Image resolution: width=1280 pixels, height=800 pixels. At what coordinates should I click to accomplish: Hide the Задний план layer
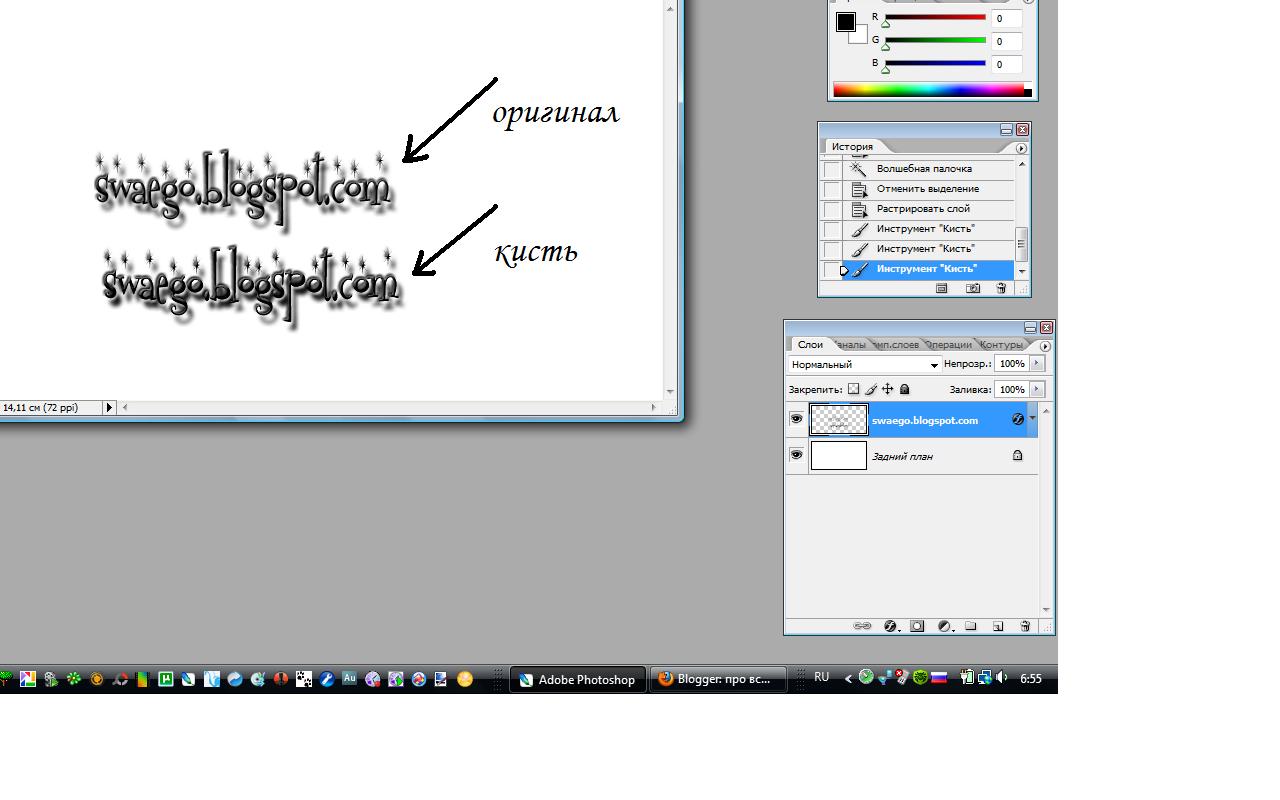(x=796, y=455)
